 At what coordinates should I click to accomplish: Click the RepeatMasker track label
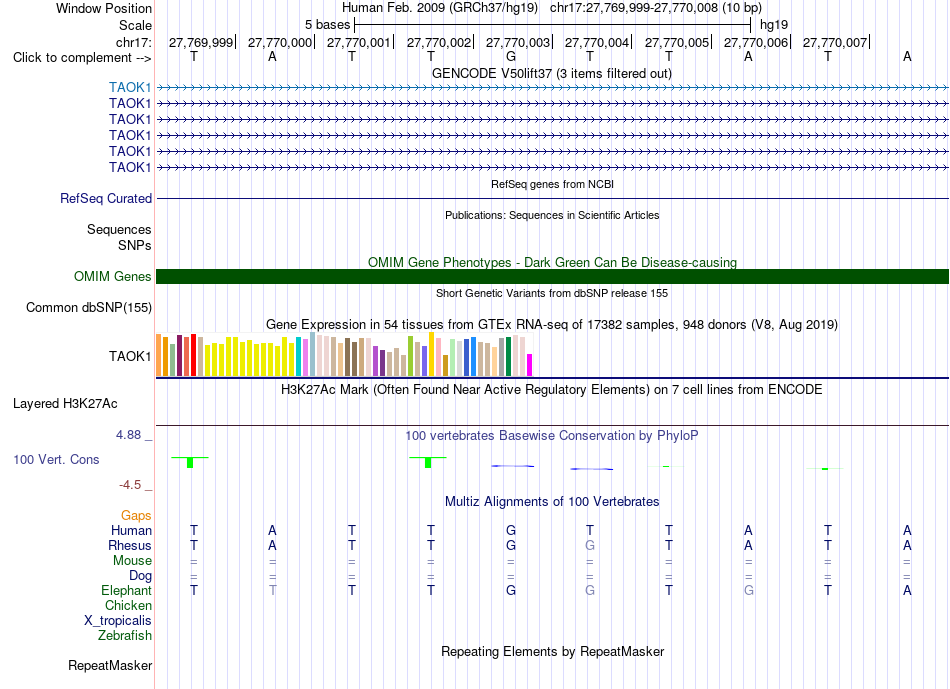pyautogui.click(x=110, y=665)
